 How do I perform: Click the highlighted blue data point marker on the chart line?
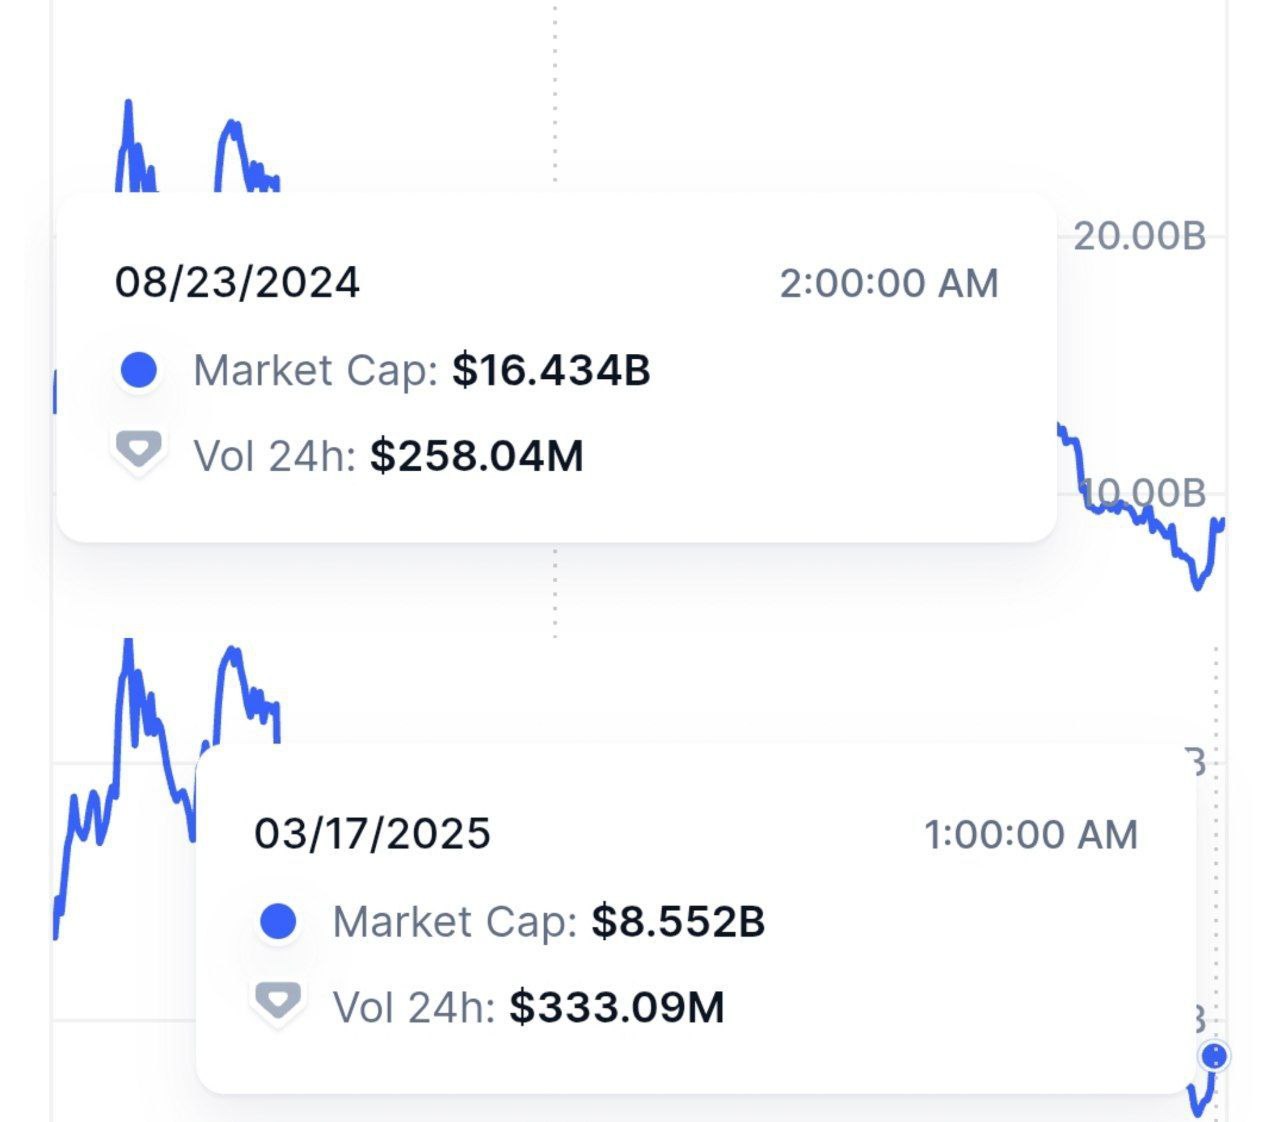(x=1214, y=1056)
